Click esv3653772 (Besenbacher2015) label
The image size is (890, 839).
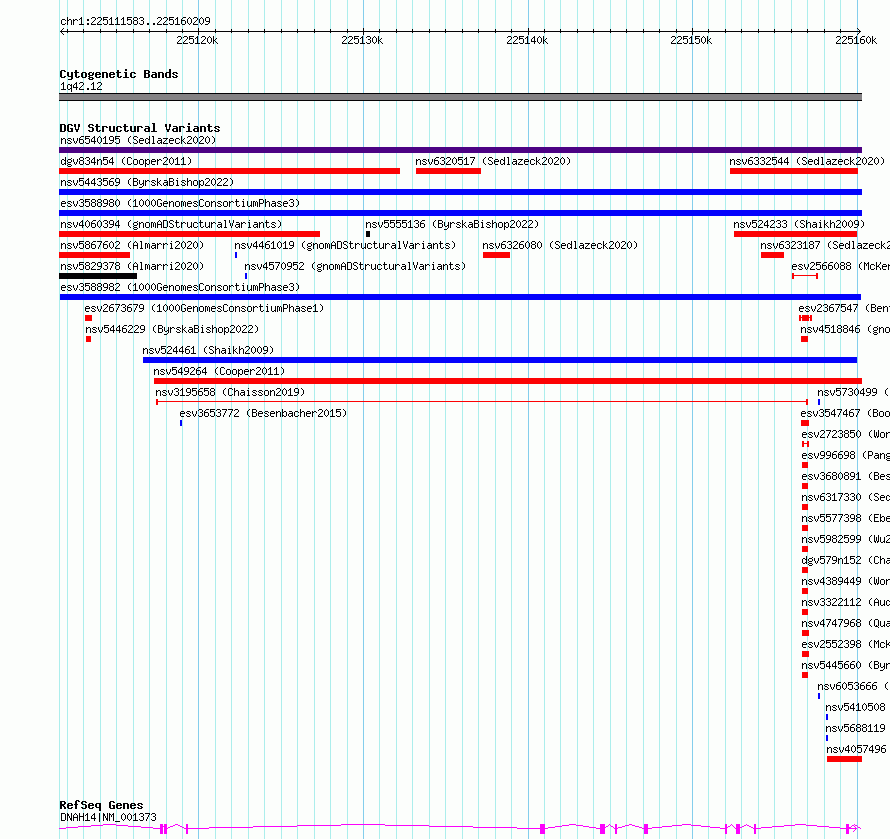tap(263, 413)
